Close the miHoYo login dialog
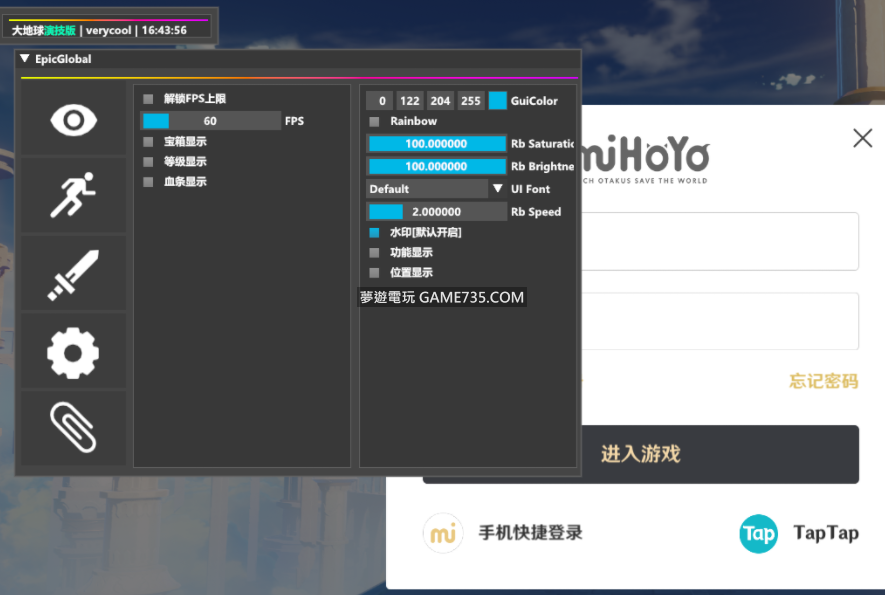This screenshot has width=885, height=595. click(862, 138)
